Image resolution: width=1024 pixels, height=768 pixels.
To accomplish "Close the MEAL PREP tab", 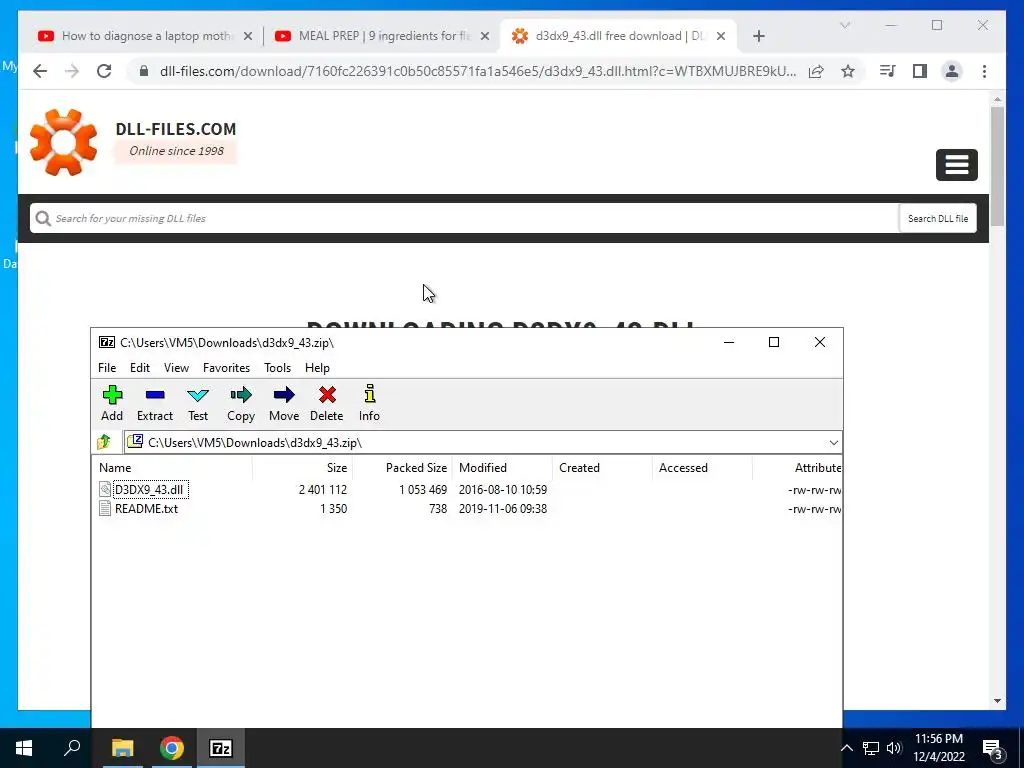I will click(485, 36).
